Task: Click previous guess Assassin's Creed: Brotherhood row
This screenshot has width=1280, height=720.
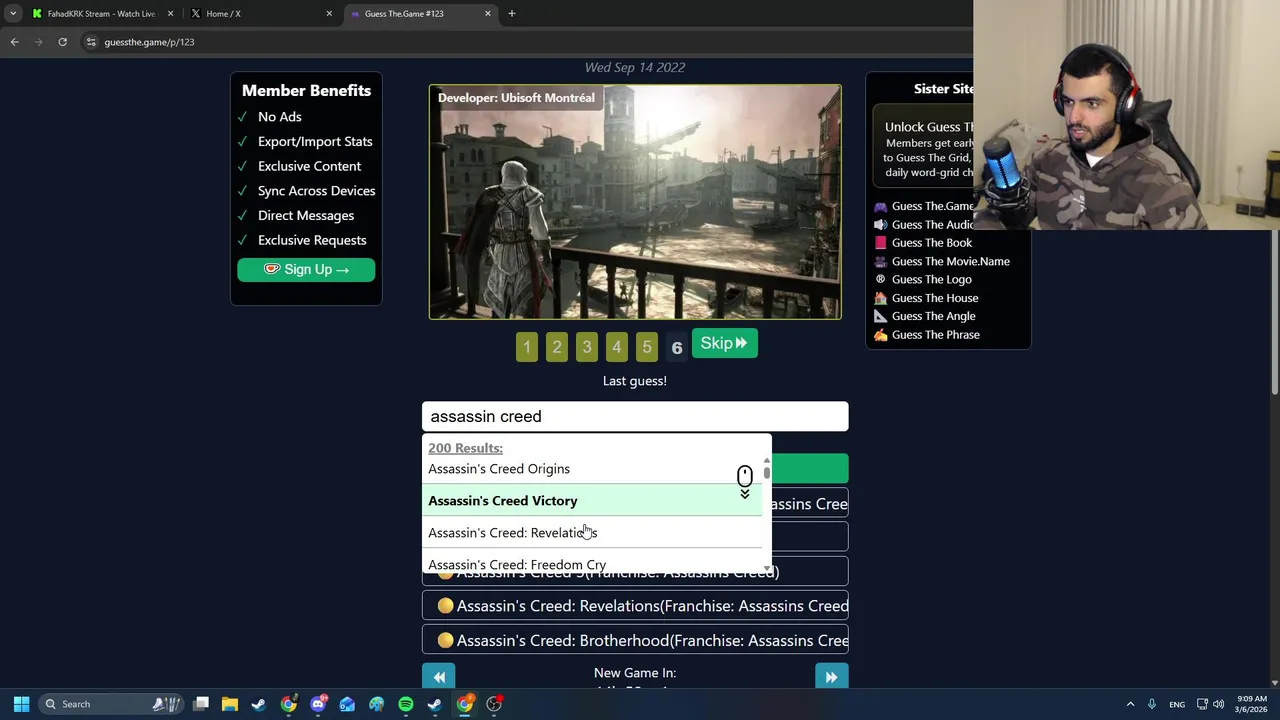Action: pyautogui.click(x=635, y=640)
